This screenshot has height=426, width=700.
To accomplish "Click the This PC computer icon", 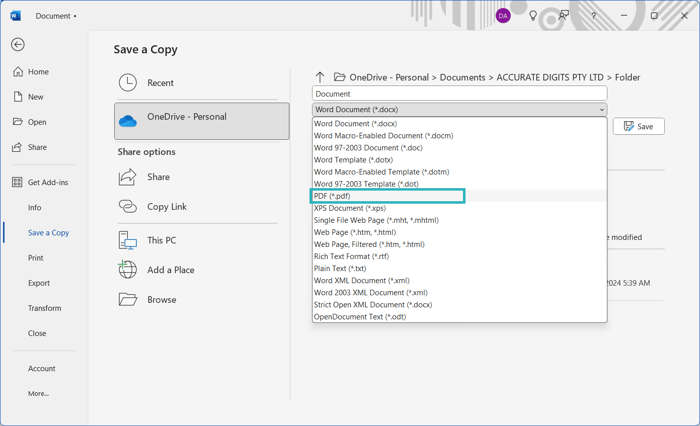I will (128, 240).
